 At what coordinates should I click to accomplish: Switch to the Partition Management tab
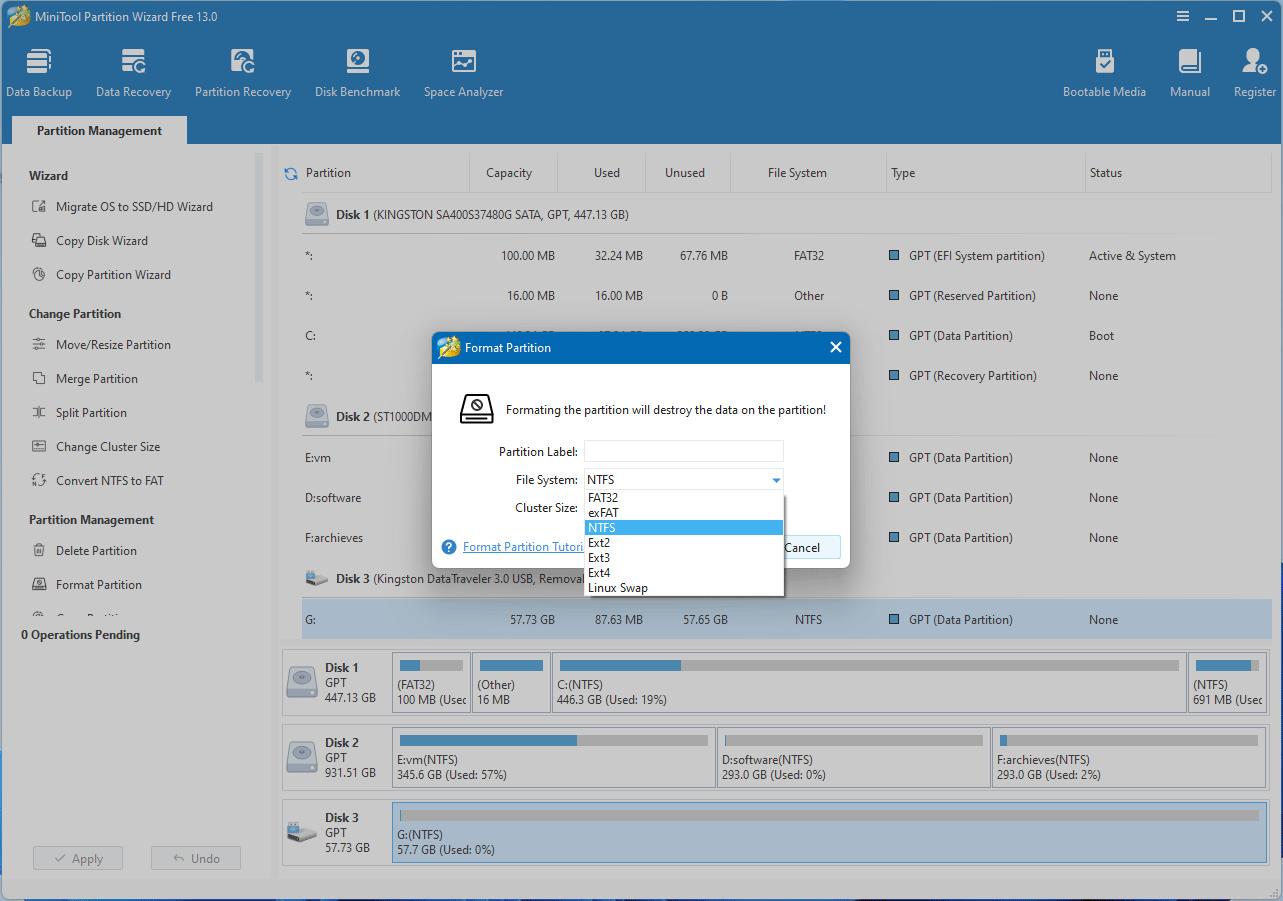(x=98, y=130)
